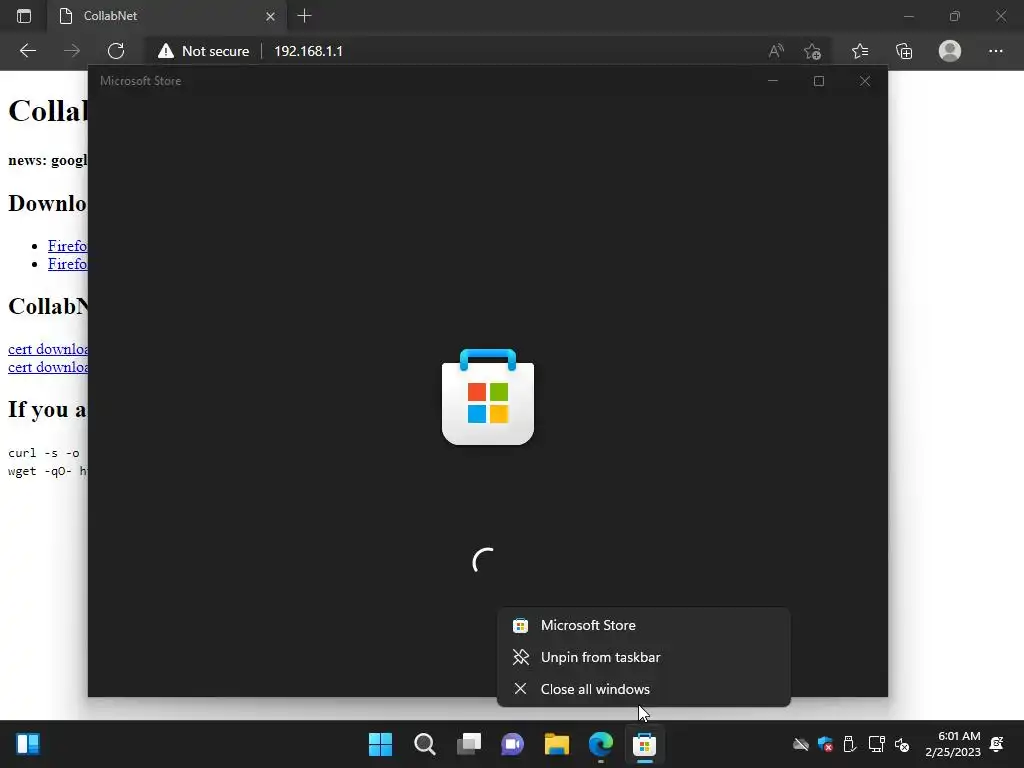Choose Microsoft Store in jump list

[x=643, y=625]
